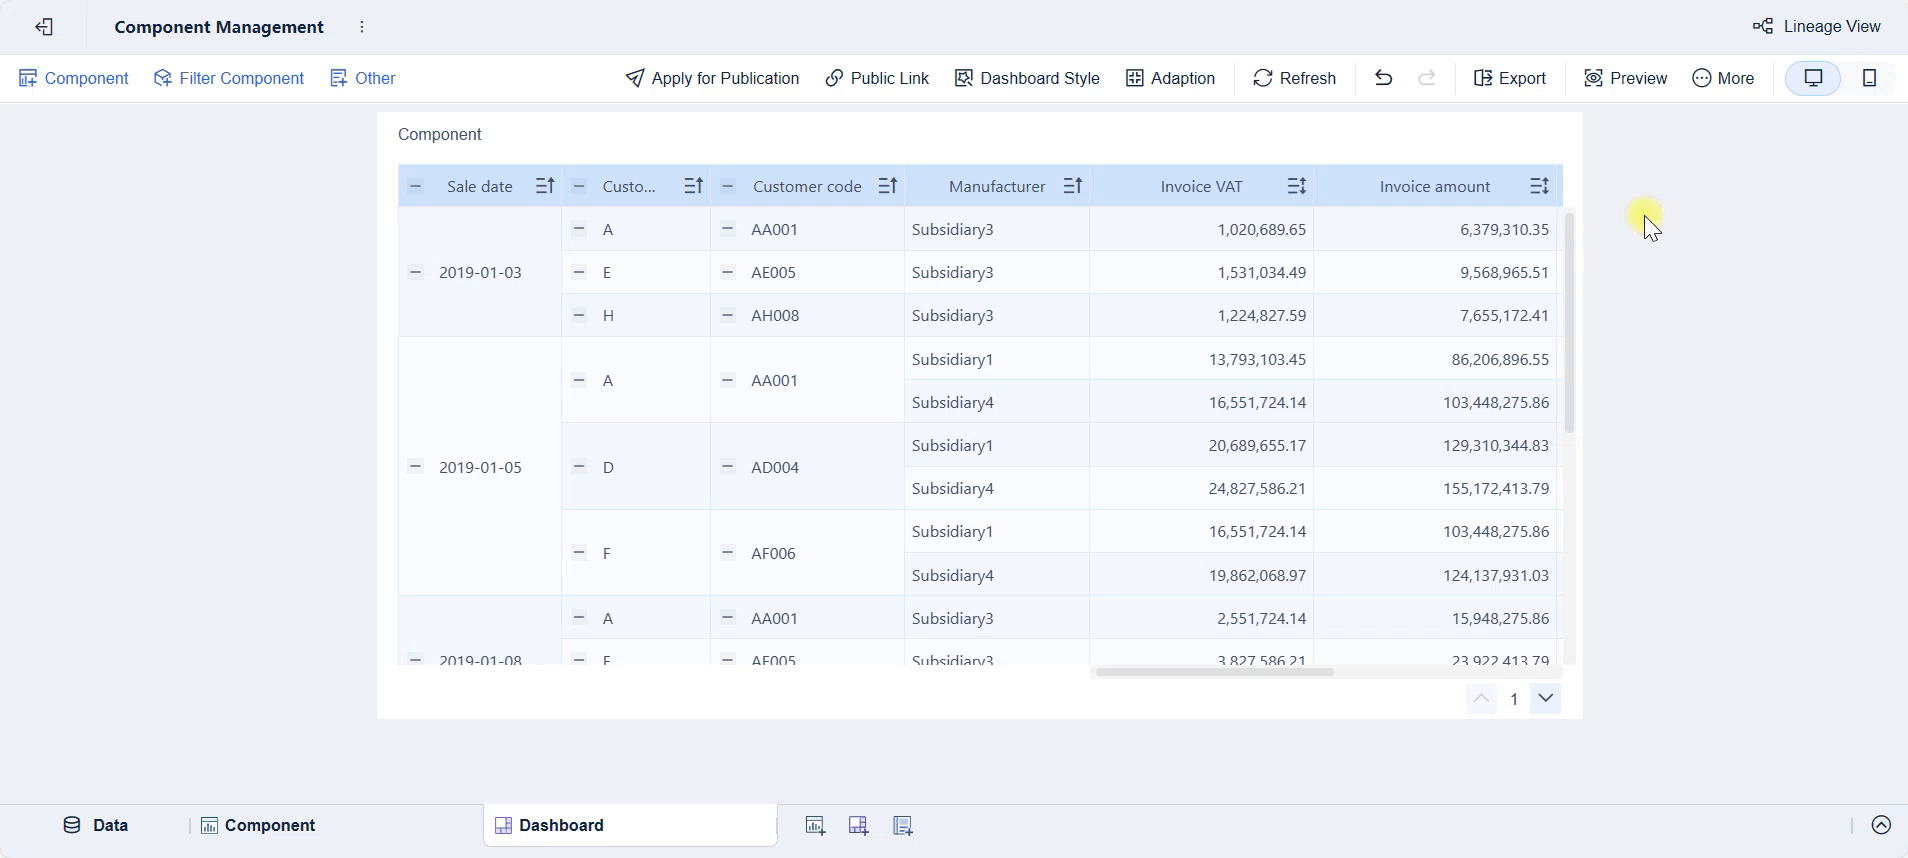Export the dashboard
Viewport: 1908px width, 858px height.
pos(1510,78)
